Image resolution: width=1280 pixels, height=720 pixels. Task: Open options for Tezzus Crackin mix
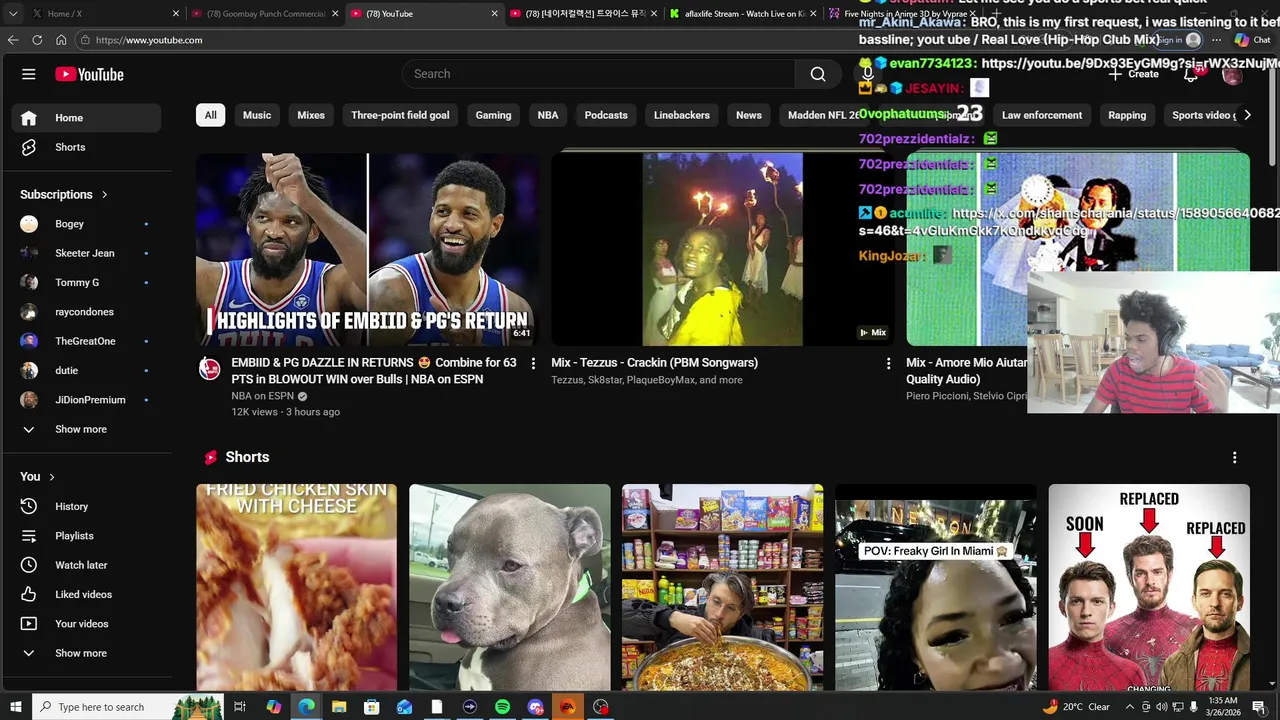(x=888, y=364)
